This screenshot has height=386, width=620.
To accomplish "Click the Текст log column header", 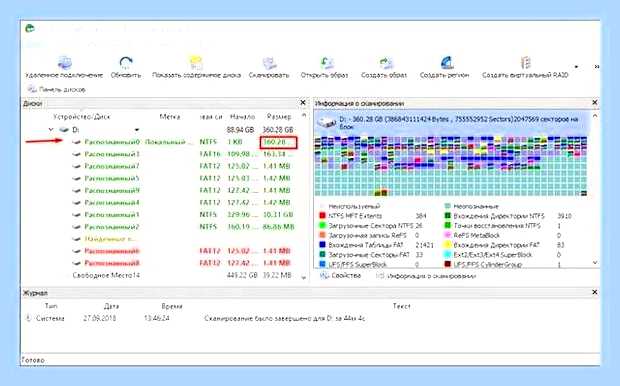I will pyautogui.click(x=402, y=306).
